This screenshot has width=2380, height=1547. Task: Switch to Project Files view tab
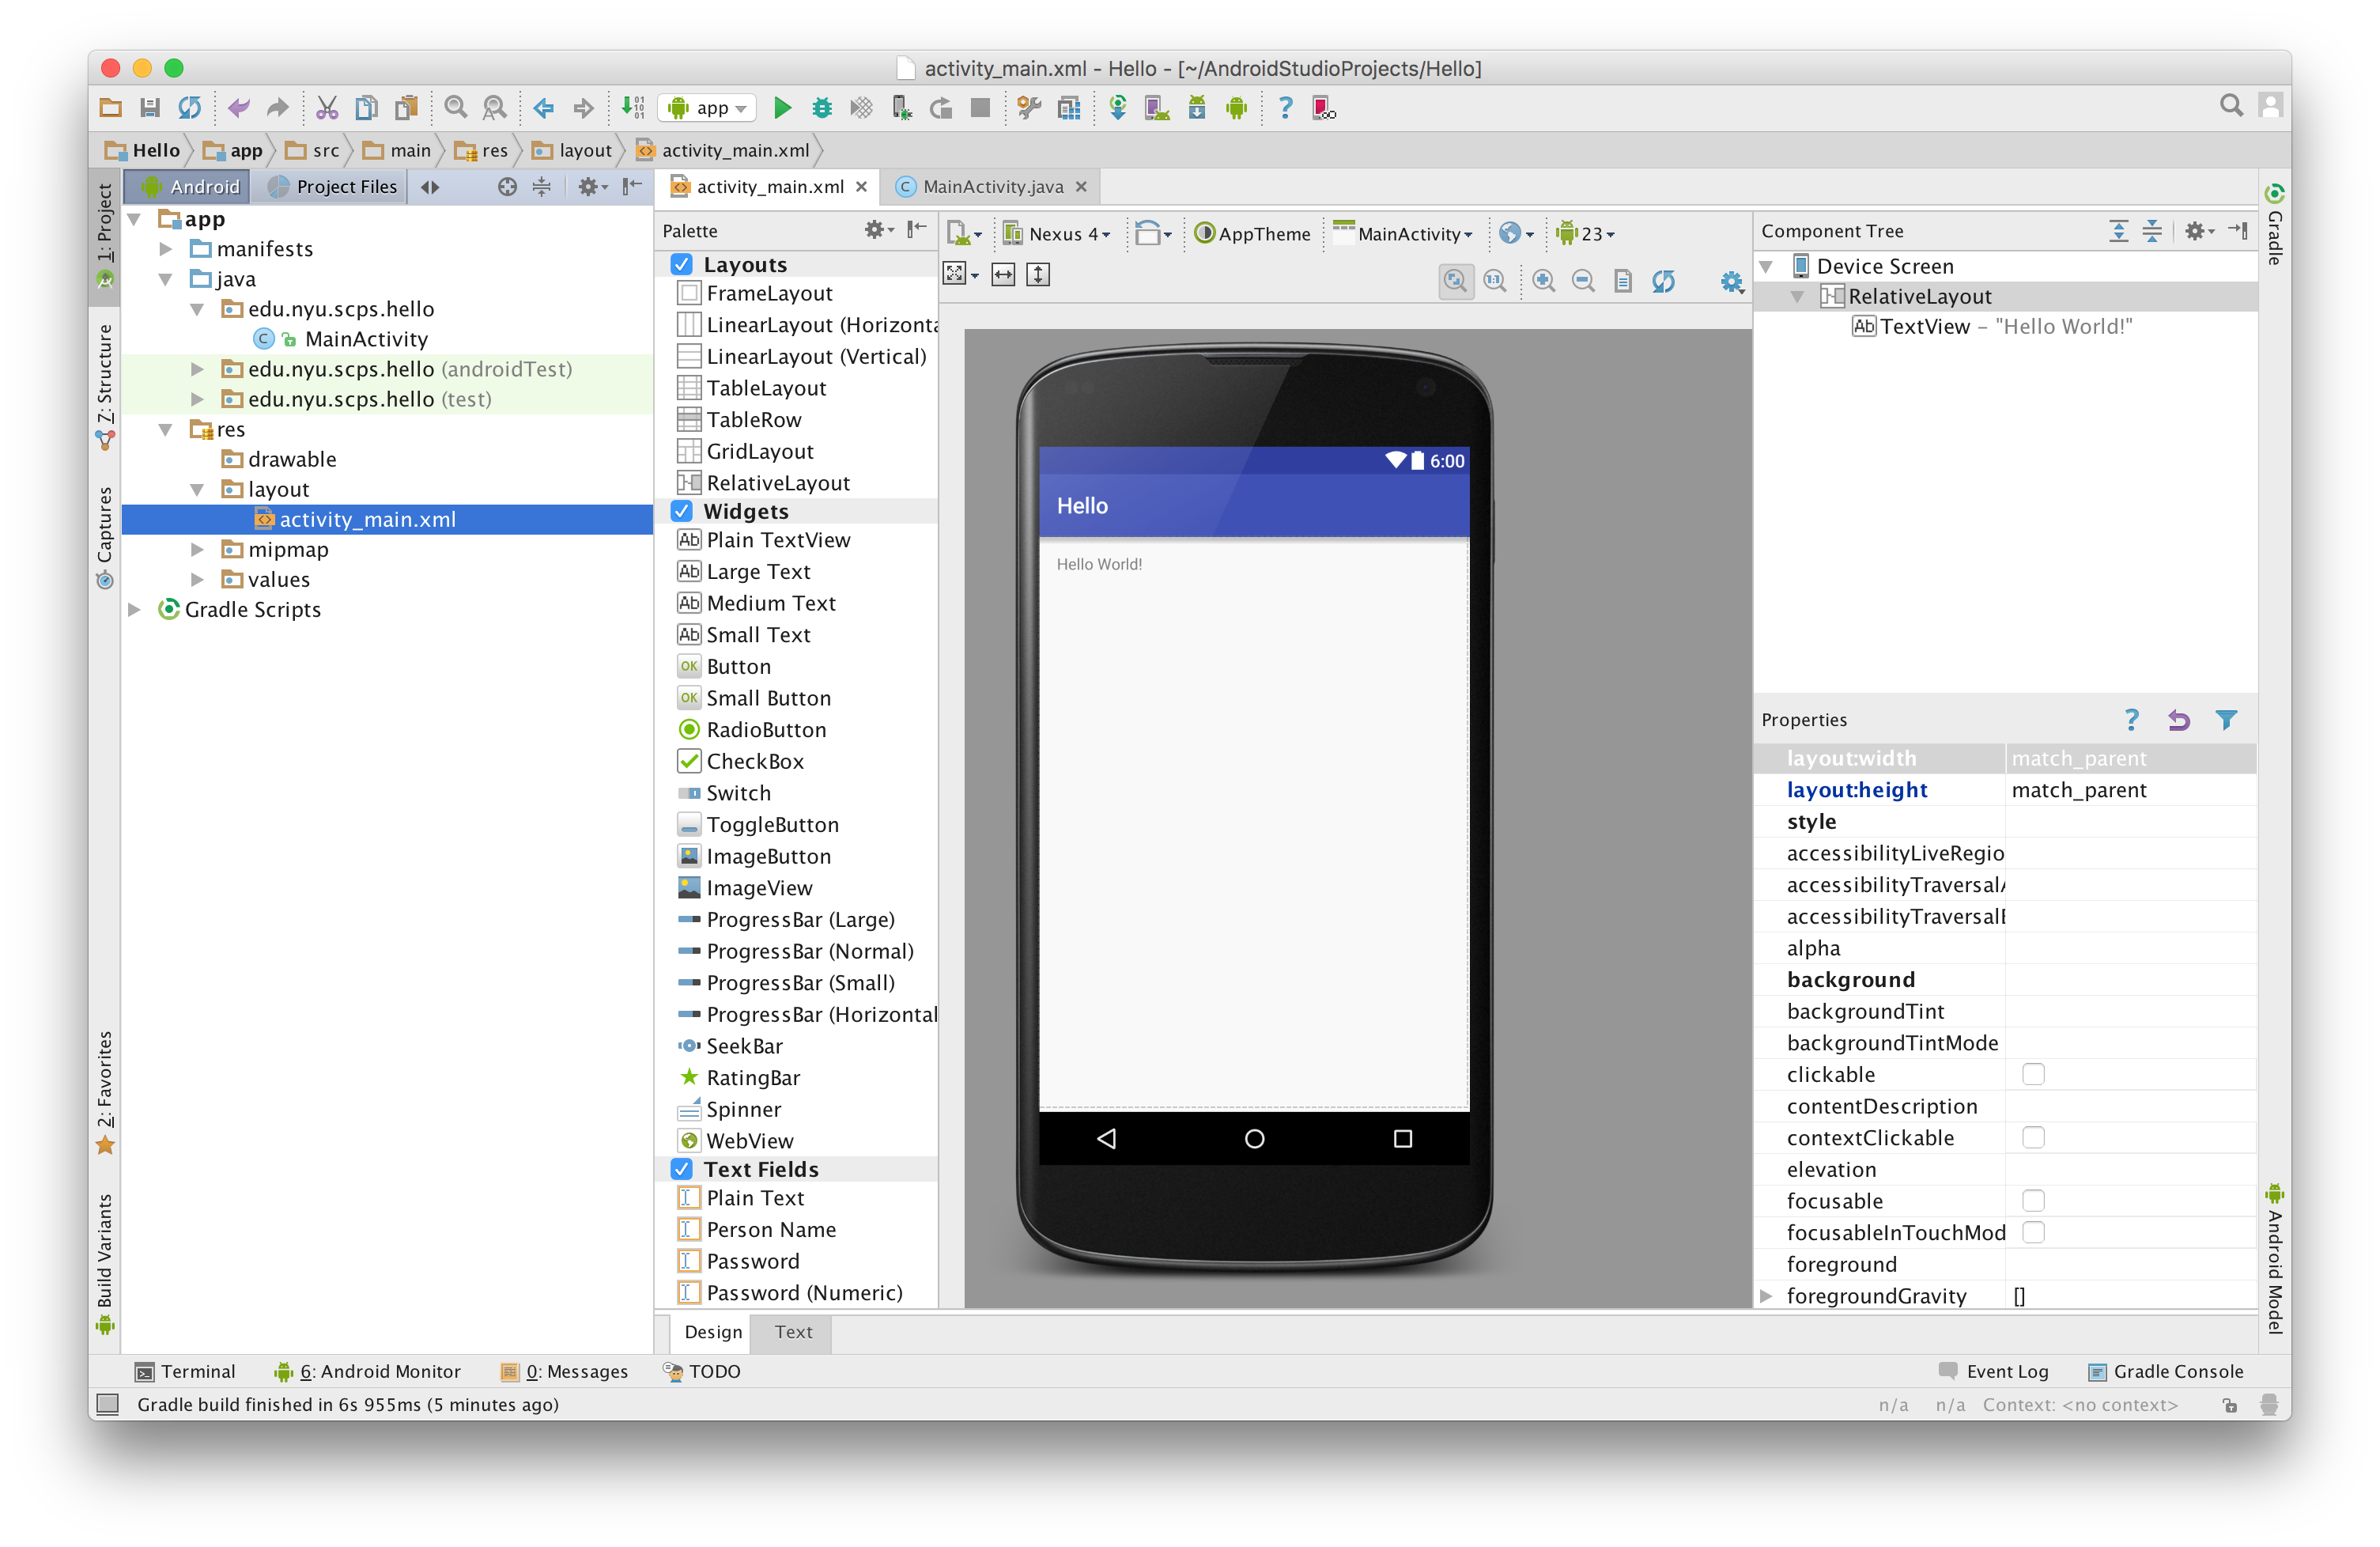pos(331,187)
